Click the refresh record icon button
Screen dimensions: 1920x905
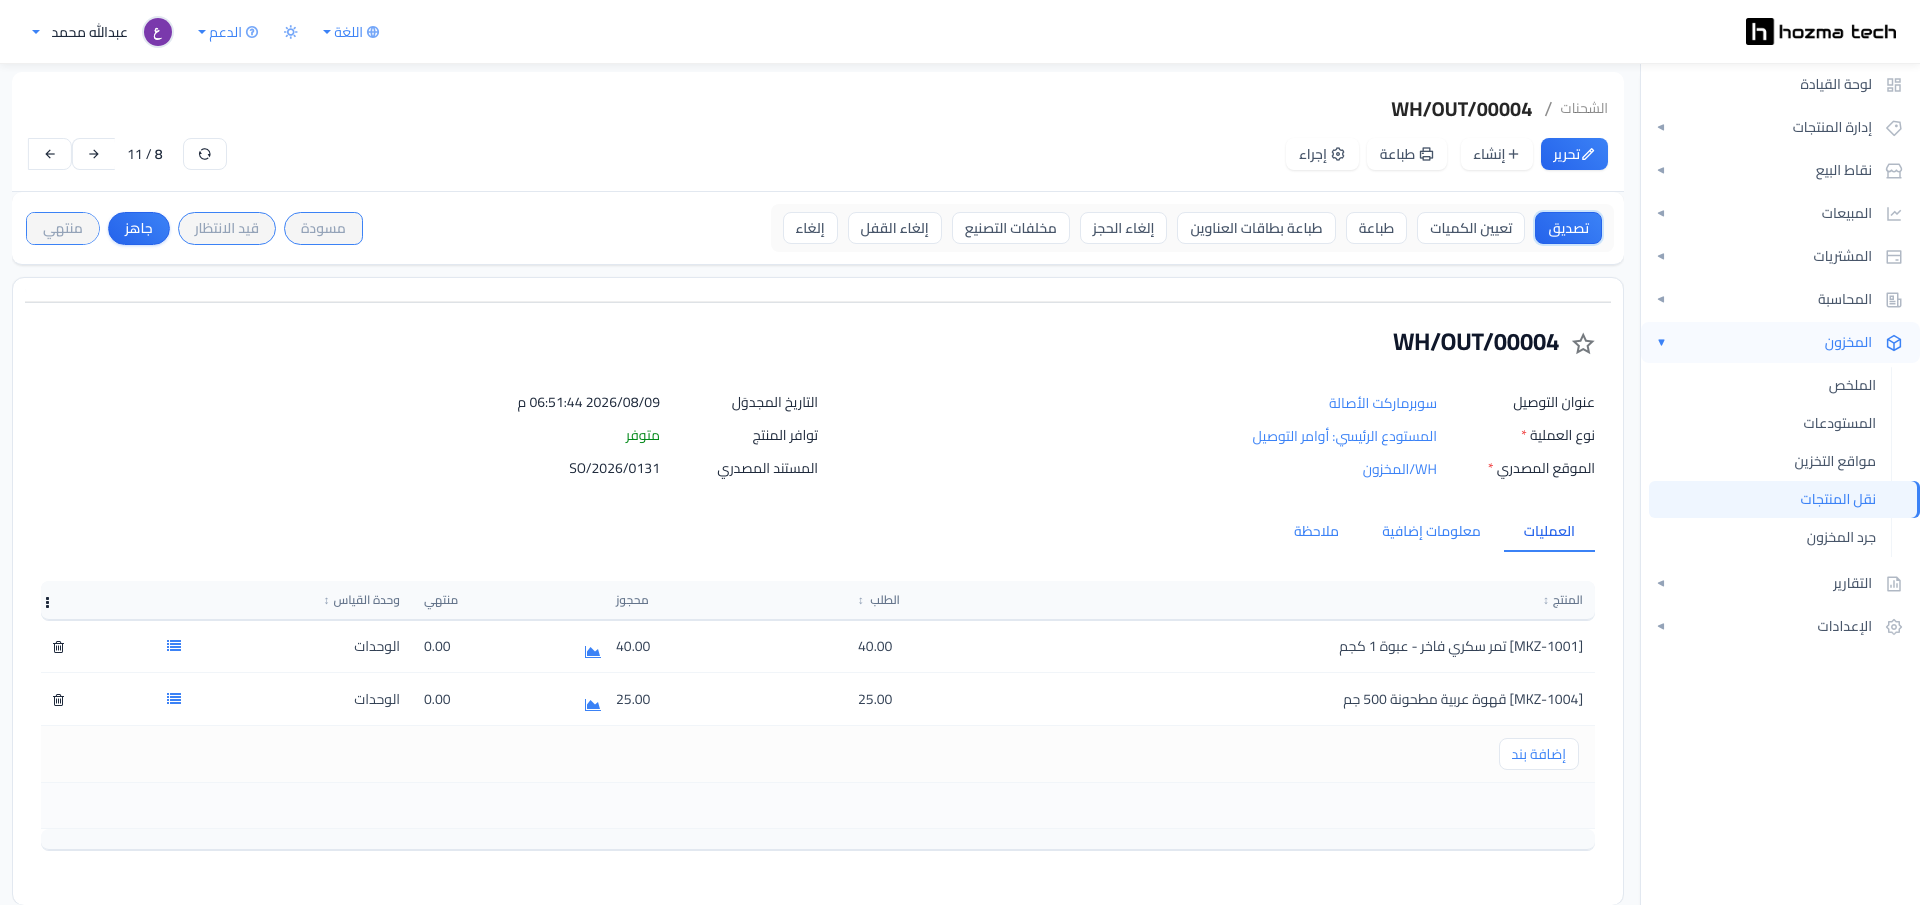point(205,154)
